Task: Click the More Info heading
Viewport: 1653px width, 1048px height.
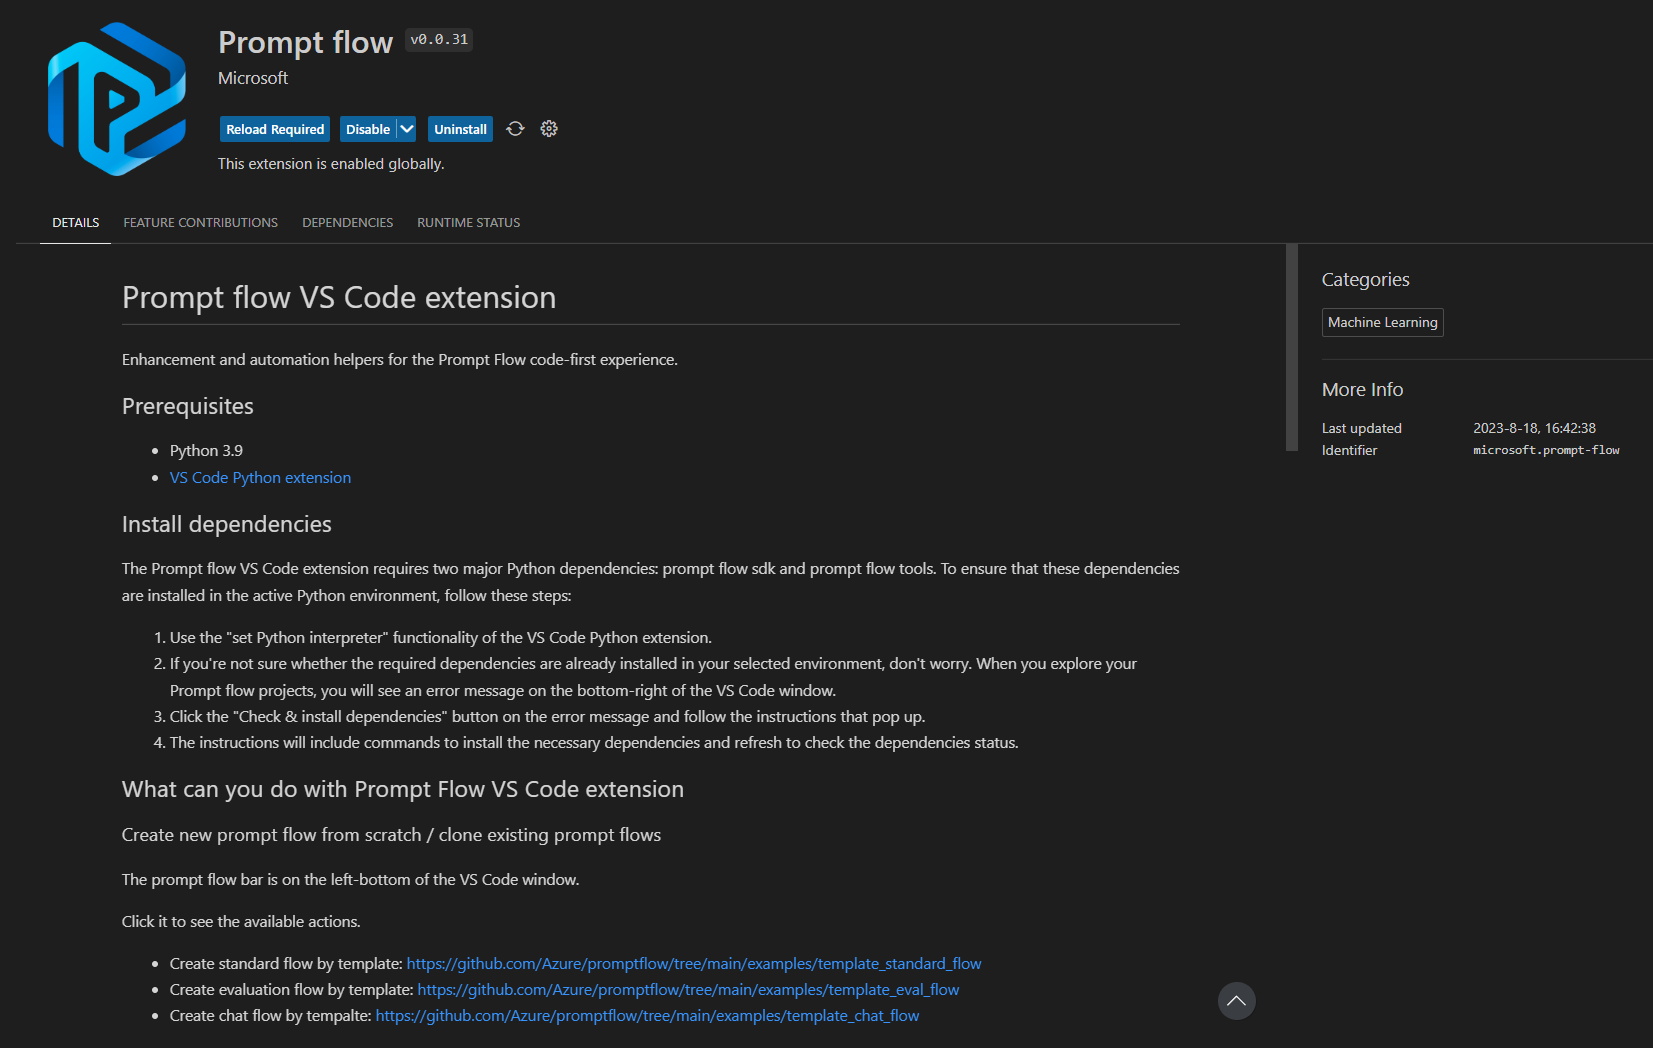Action: click(1363, 390)
